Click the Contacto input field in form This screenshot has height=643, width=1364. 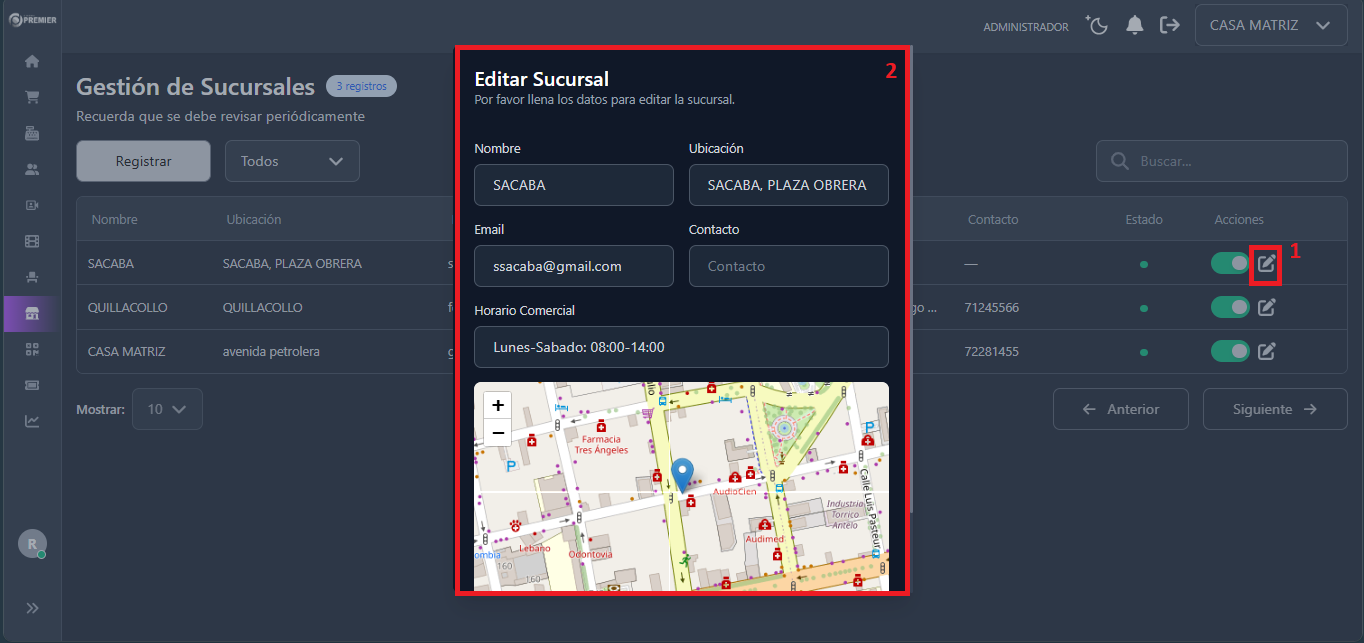pos(788,266)
